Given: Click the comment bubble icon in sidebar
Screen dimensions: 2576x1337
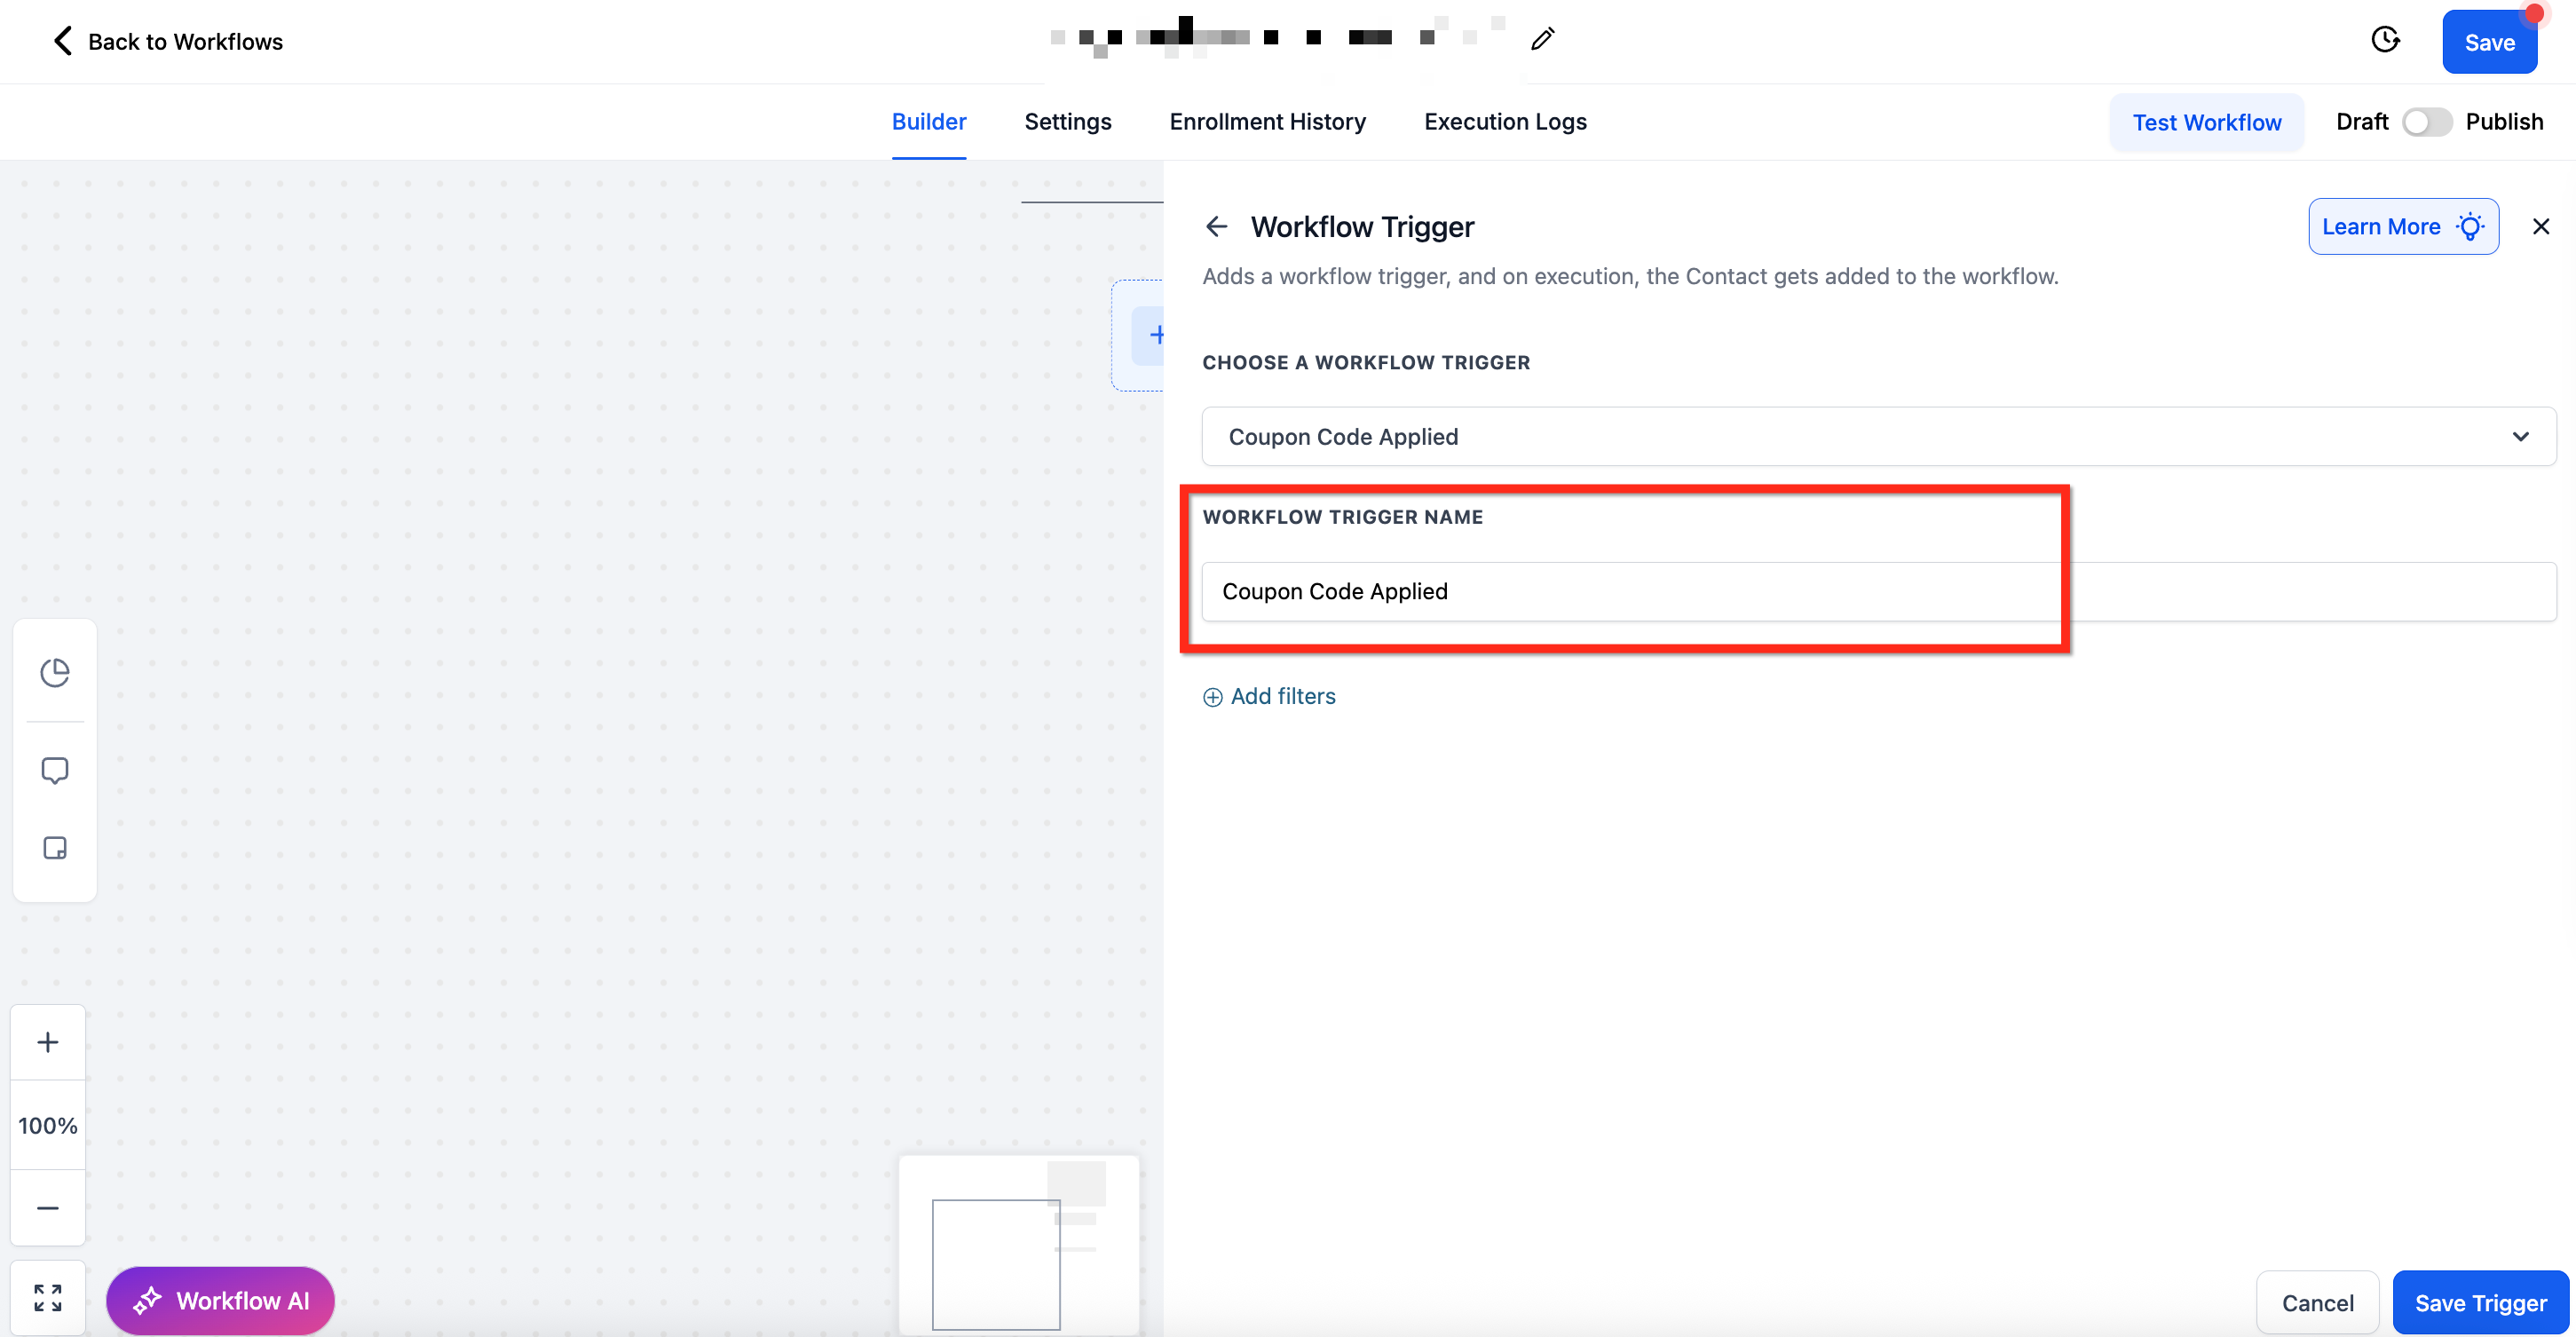Looking at the screenshot, I should click(55, 770).
